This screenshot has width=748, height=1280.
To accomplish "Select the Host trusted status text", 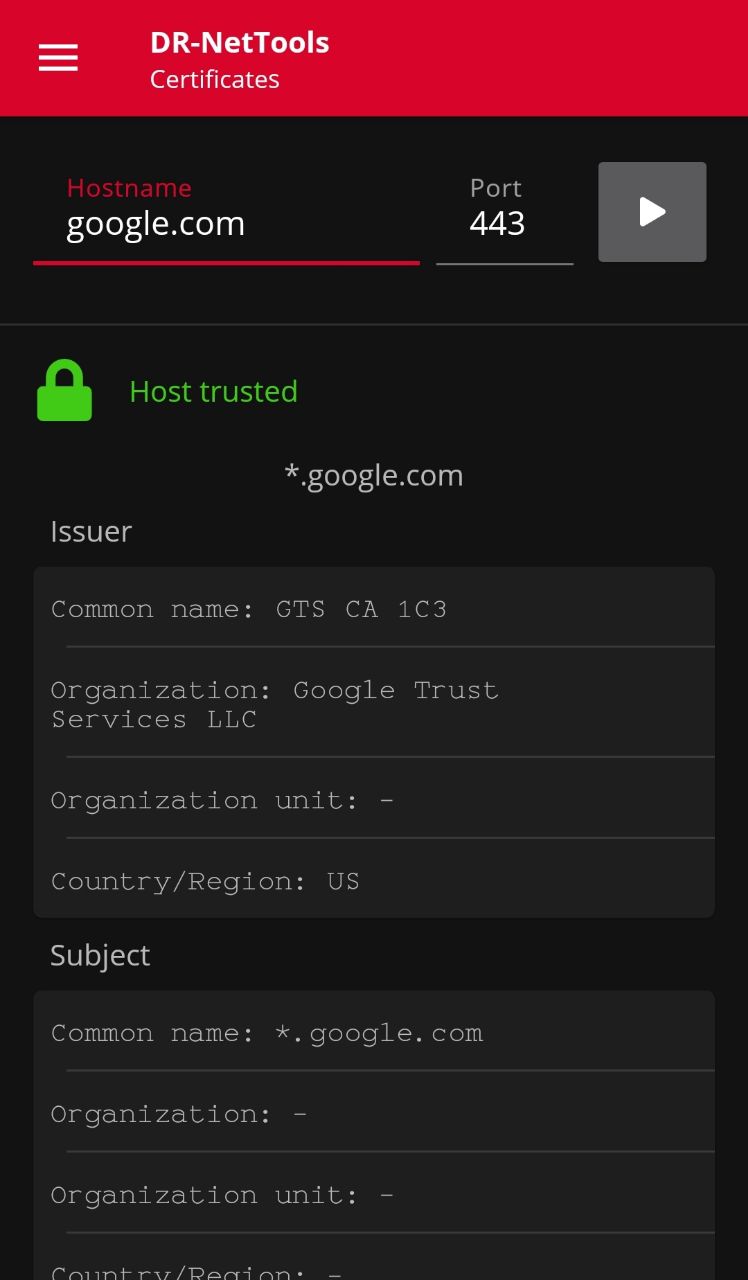I will click(214, 391).
